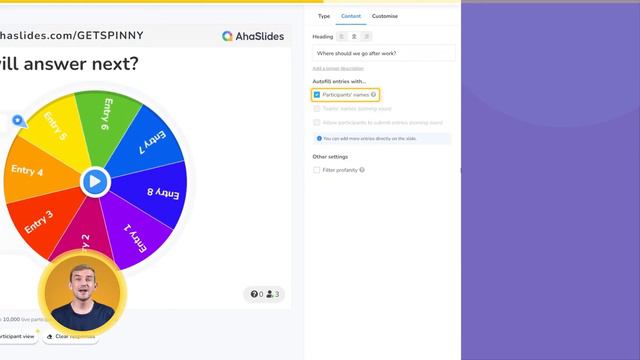Click the blue info icon in the entries hint
Viewport: 640px width, 360px height.
click(319, 139)
